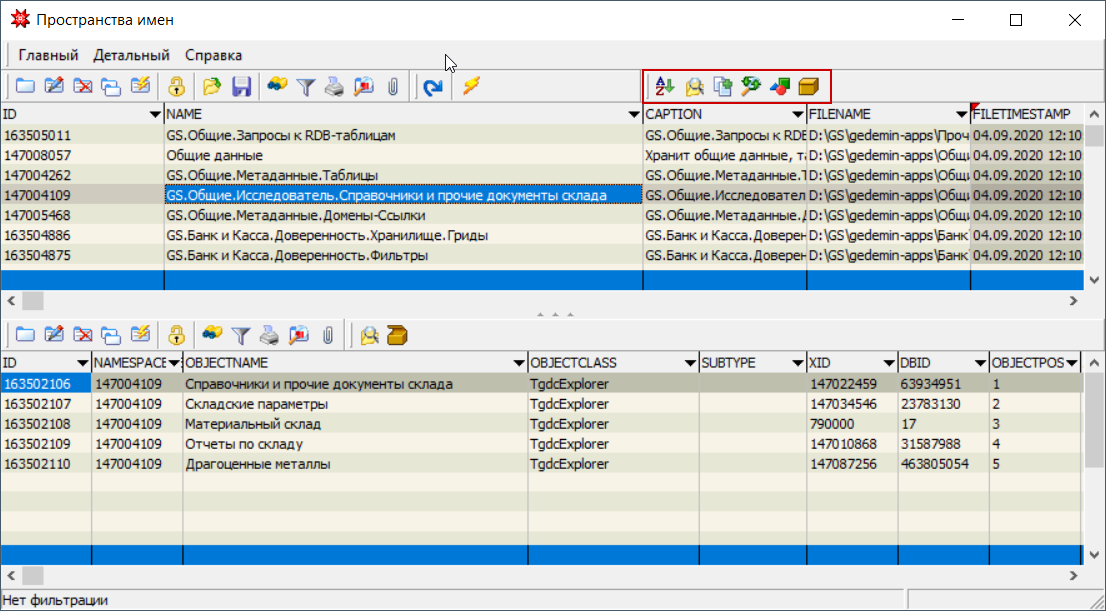Open the NAME column dropdown in upper grid
This screenshot has width=1106, height=611.
click(x=632, y=115)
